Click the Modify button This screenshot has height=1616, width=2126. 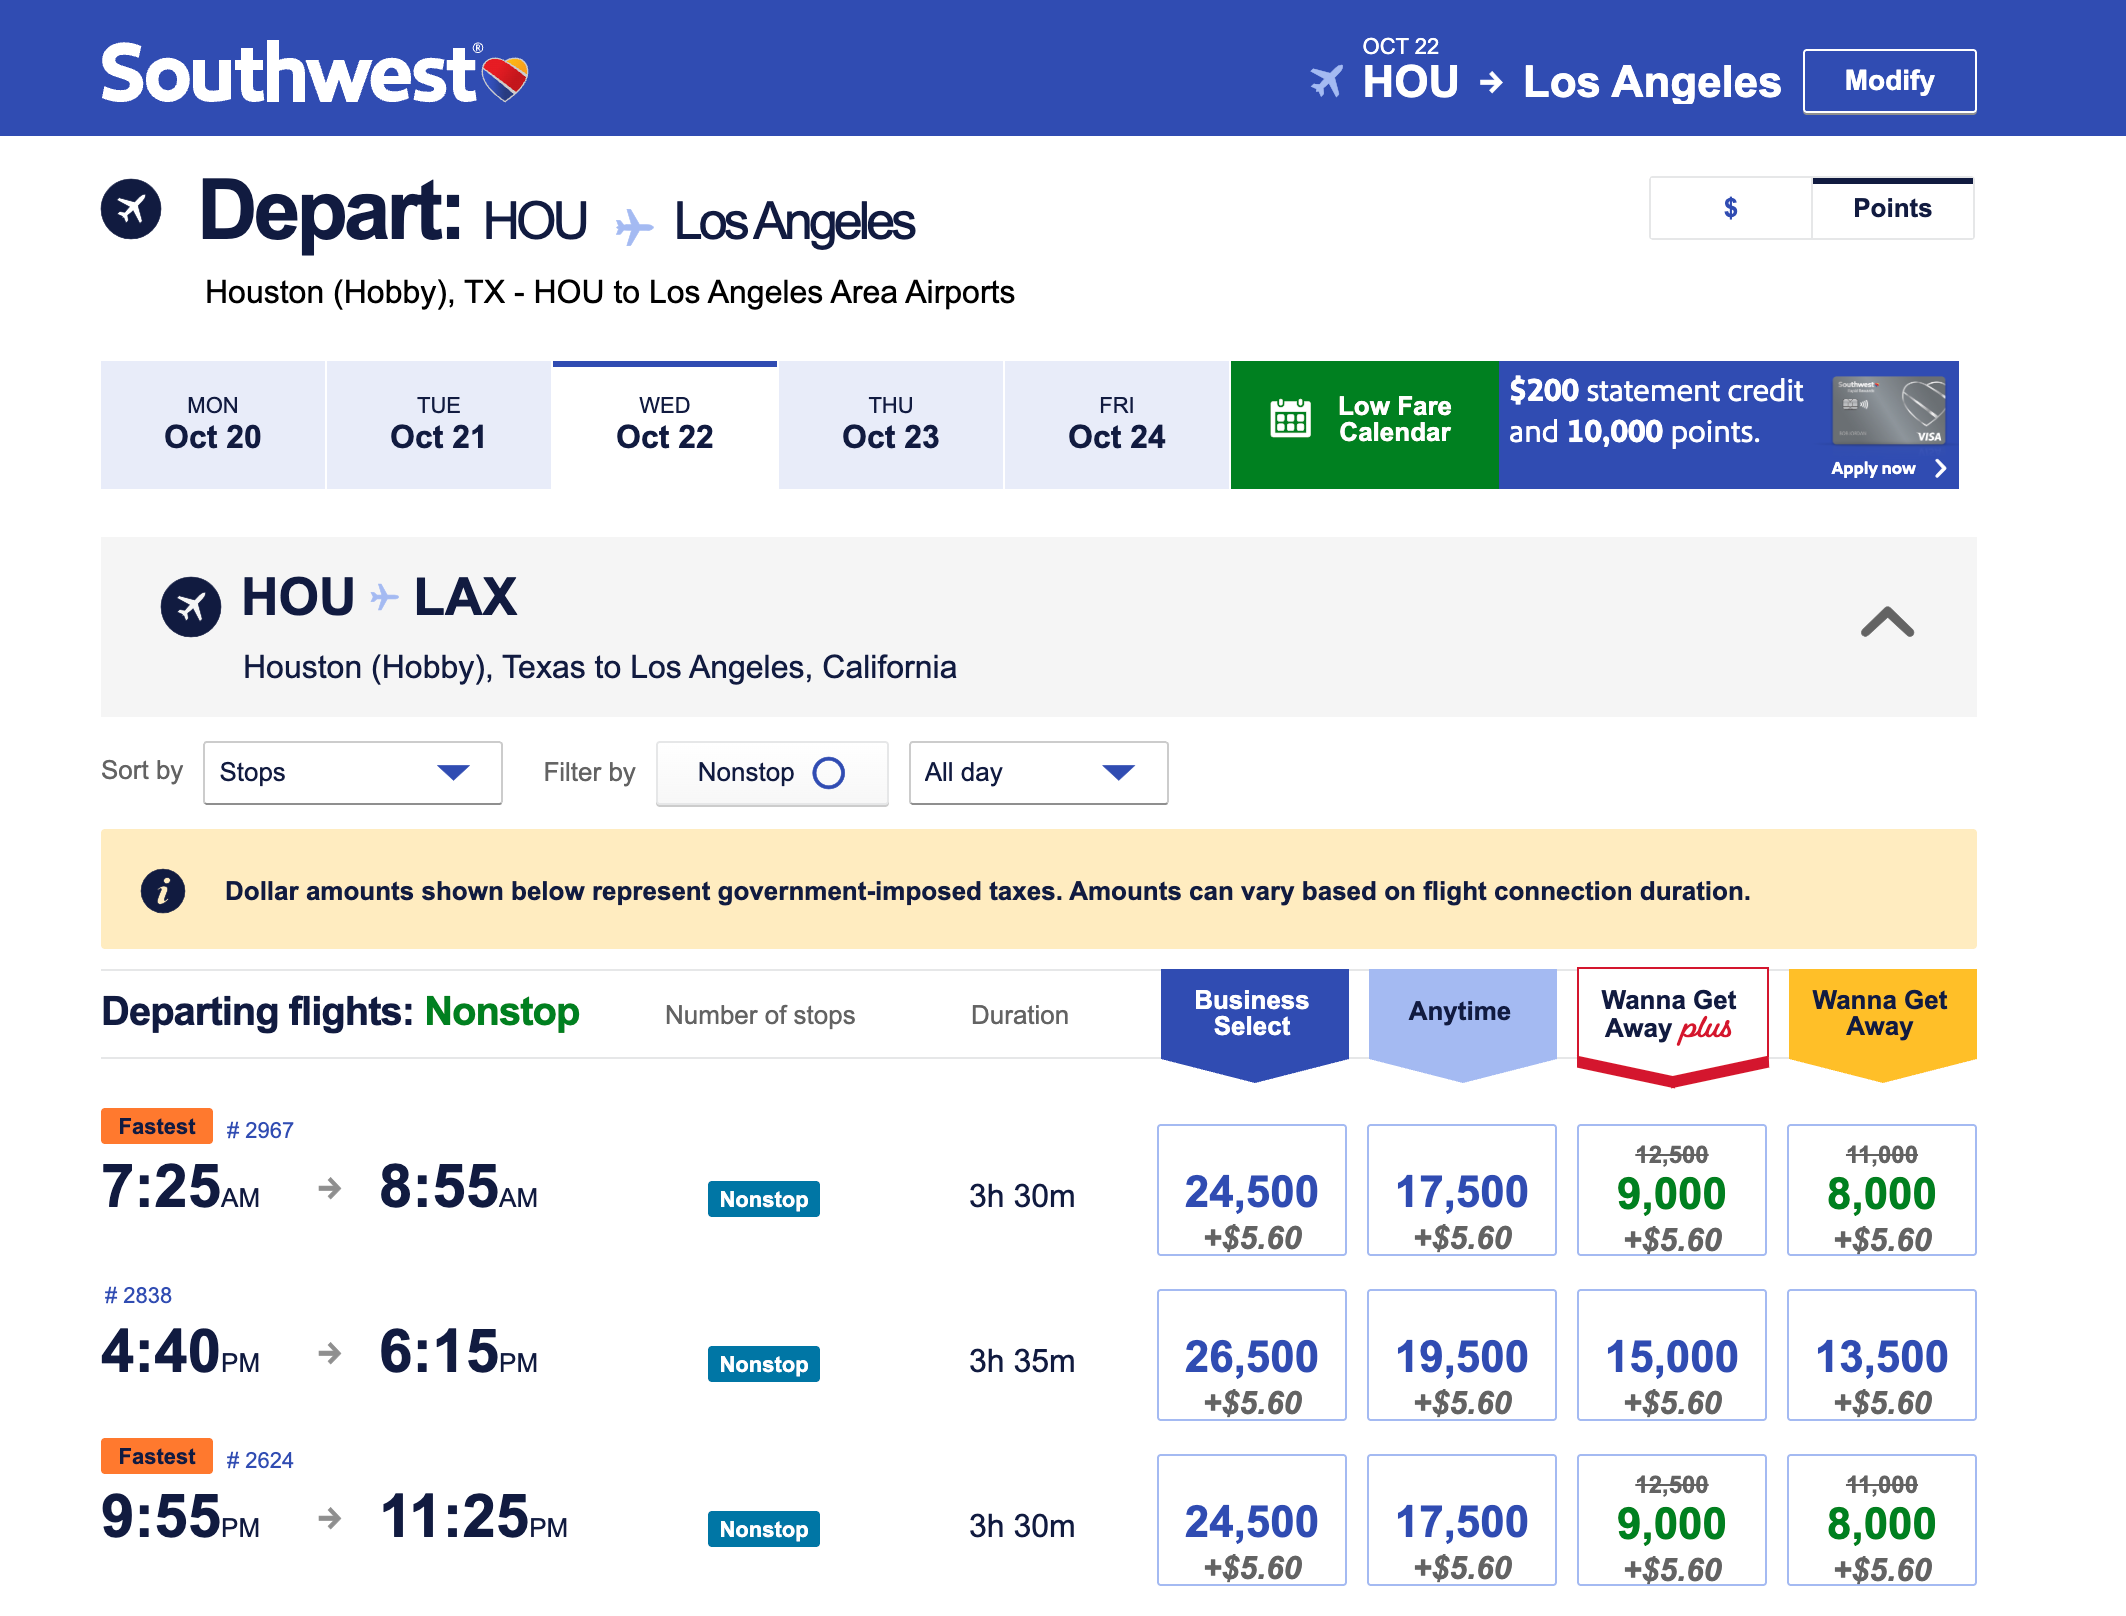(1889, 80)
